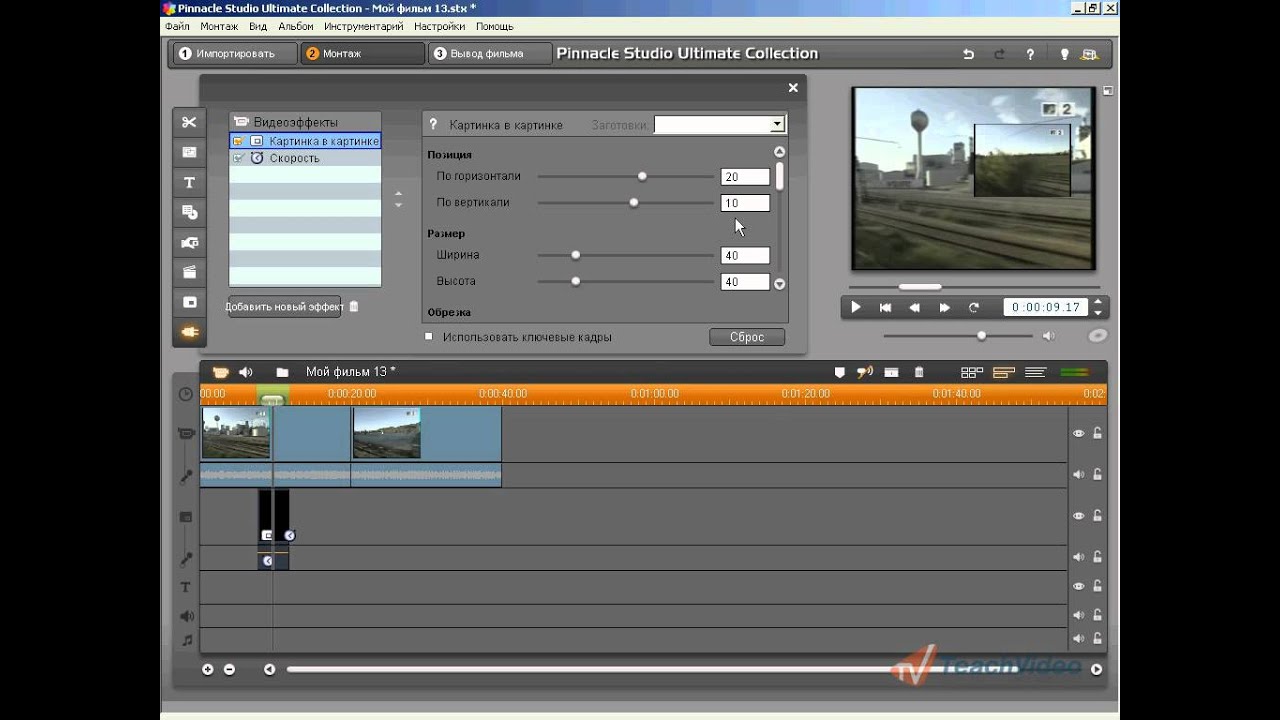The height and width of the screenshot is (720, 1280).
Task: Open help via top bar question mark
Action: coord(1030,54)
